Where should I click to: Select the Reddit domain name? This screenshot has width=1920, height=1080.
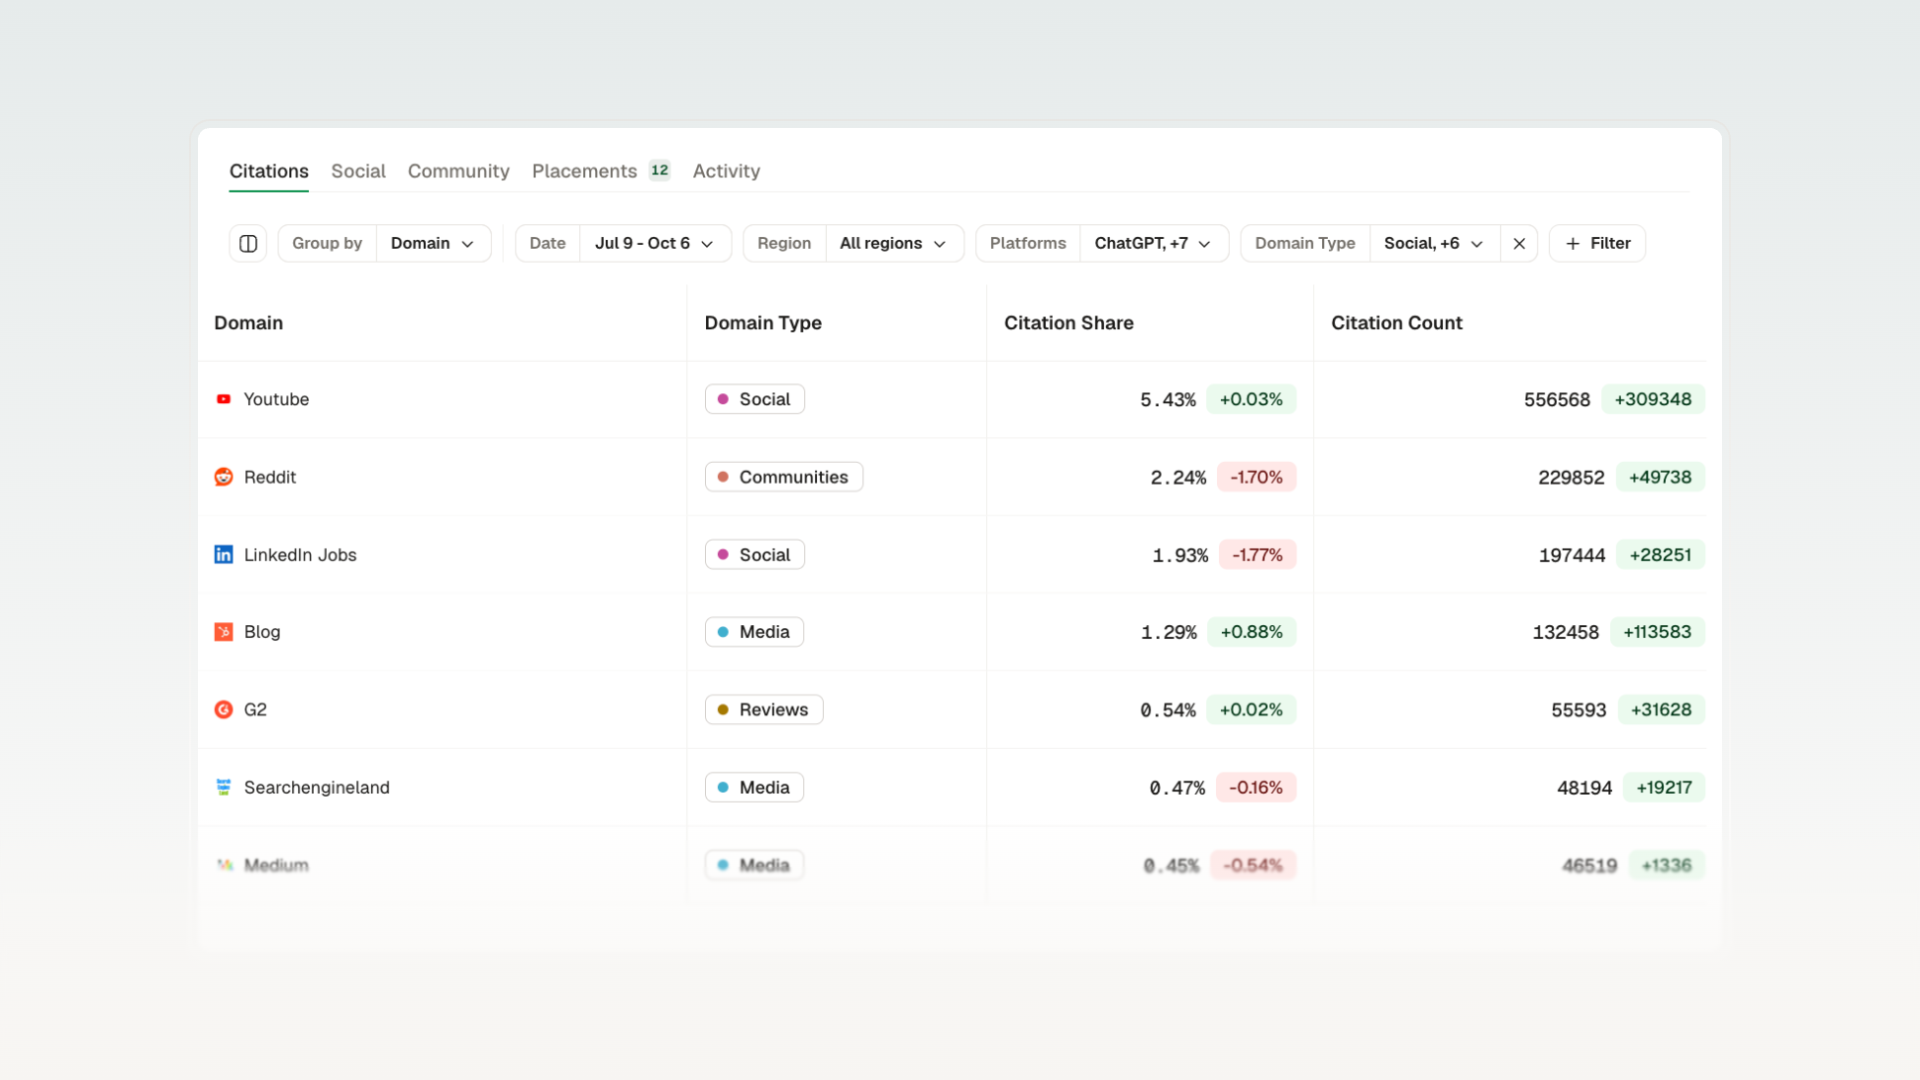(270, 477)
